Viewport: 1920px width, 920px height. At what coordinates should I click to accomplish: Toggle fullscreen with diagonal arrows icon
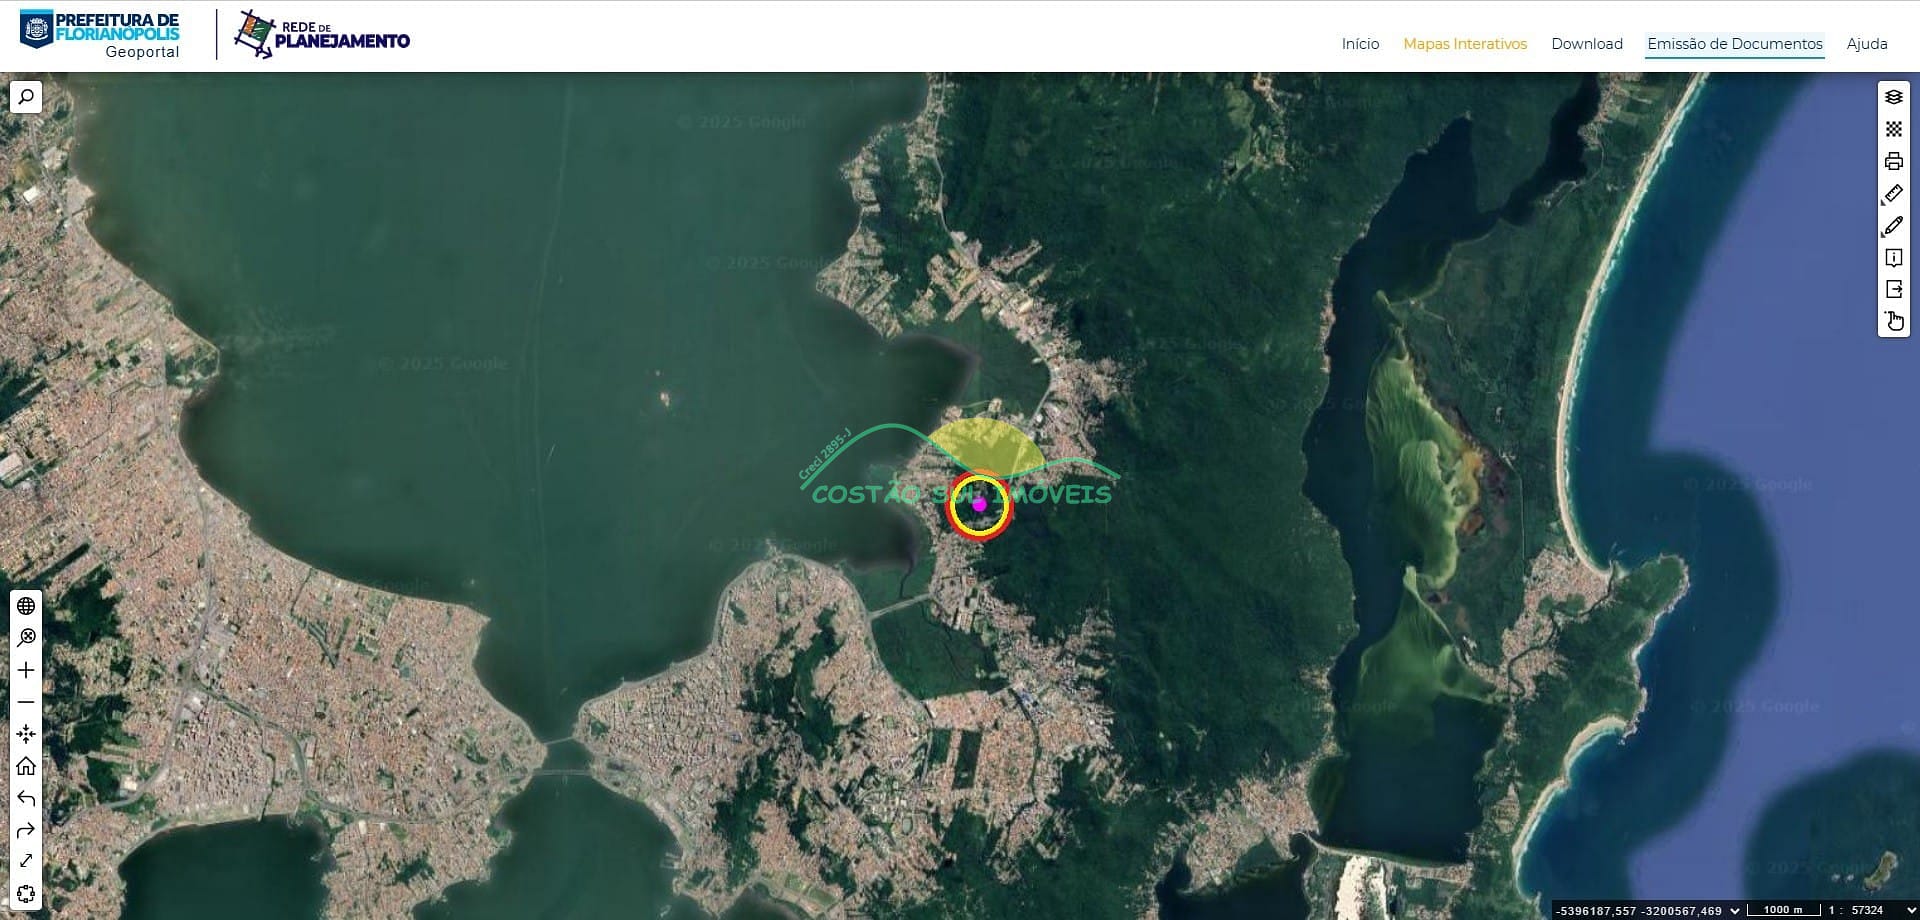(26, 861)
